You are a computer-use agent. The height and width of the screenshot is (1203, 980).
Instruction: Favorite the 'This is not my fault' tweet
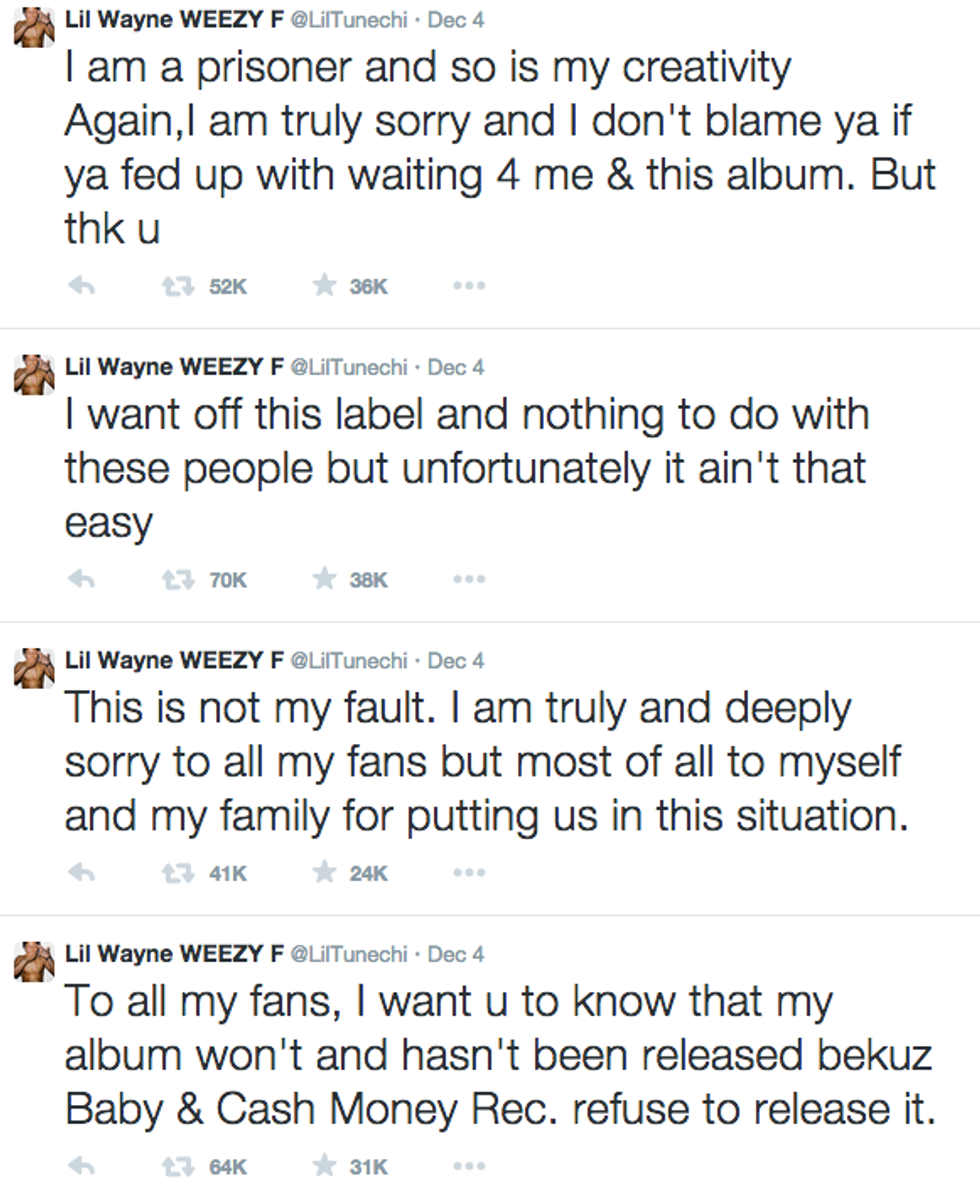click(324, 873)
